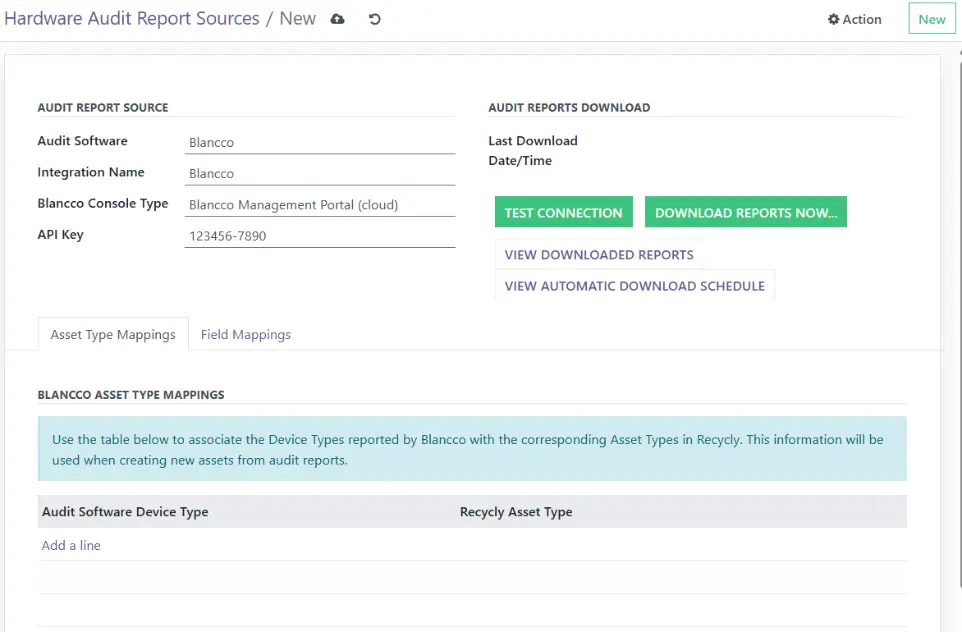This screenshot has height=632, width=962.
Task: Click the Test Connection button
Action: coord(563,212)
